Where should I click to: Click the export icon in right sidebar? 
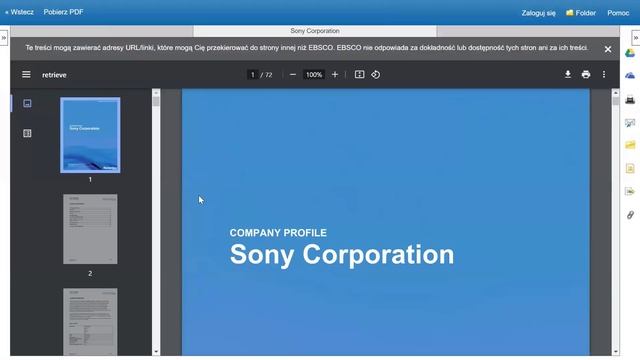(x=630, y=191)
